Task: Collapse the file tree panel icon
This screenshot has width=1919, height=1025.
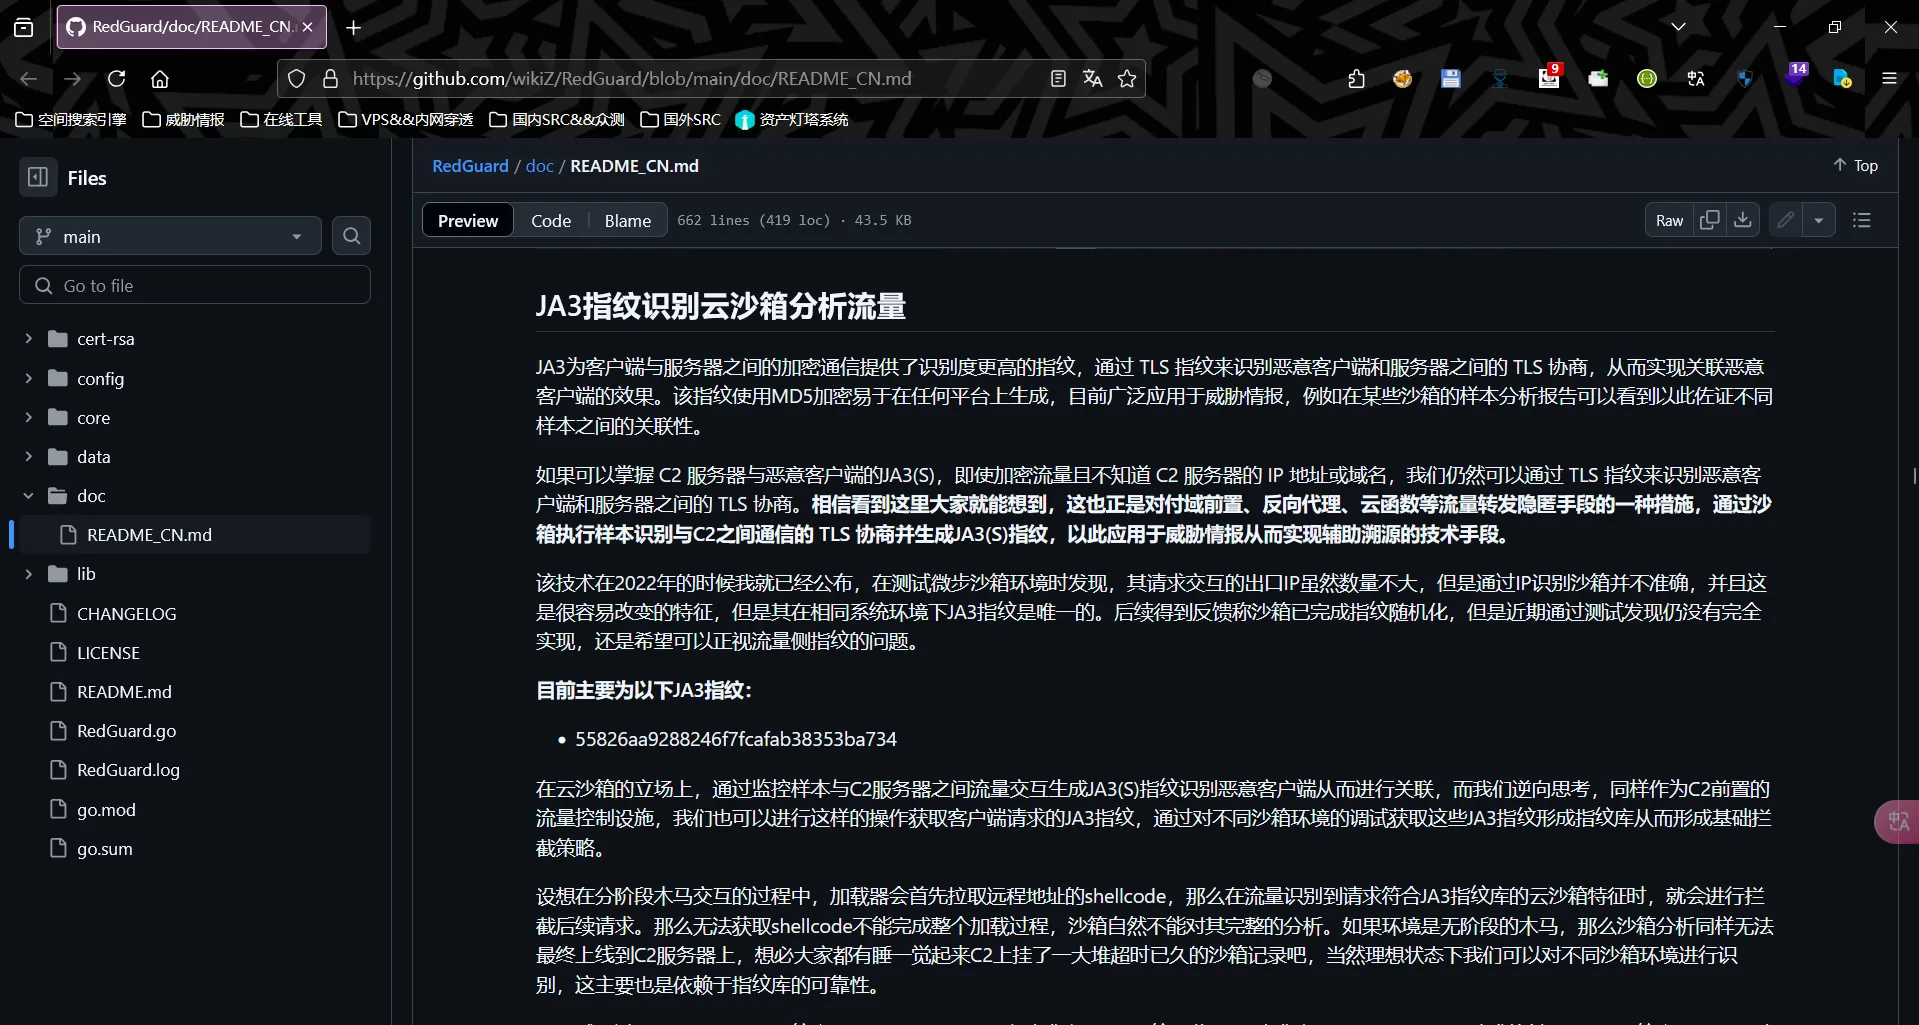Action: point(38,177)
